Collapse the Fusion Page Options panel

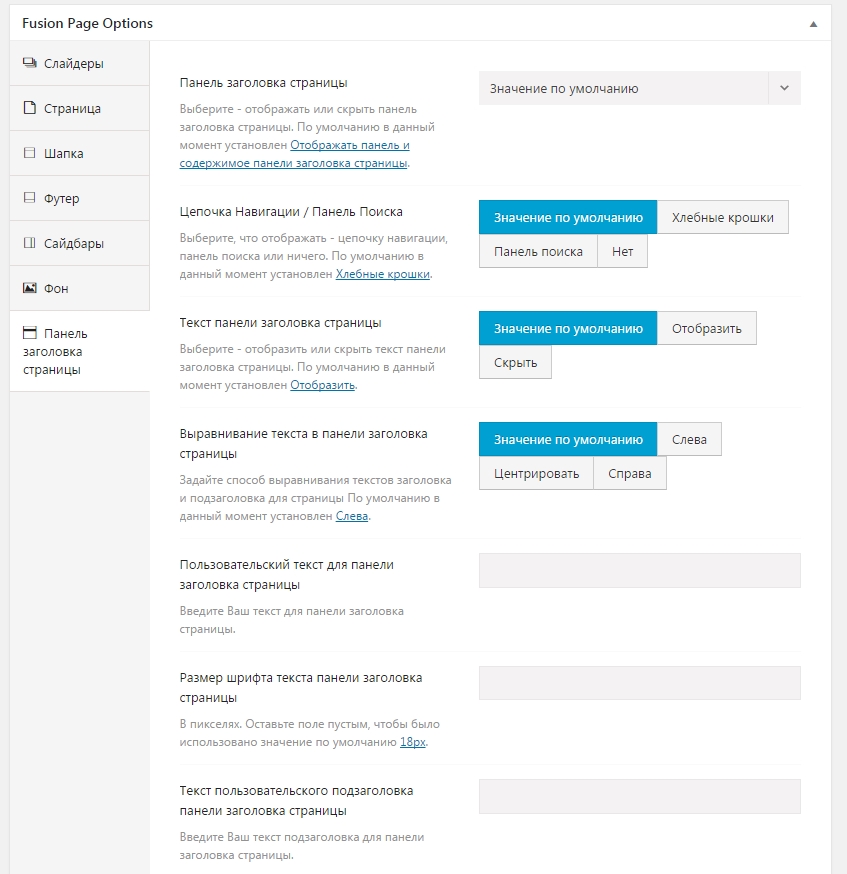point(813,23)
